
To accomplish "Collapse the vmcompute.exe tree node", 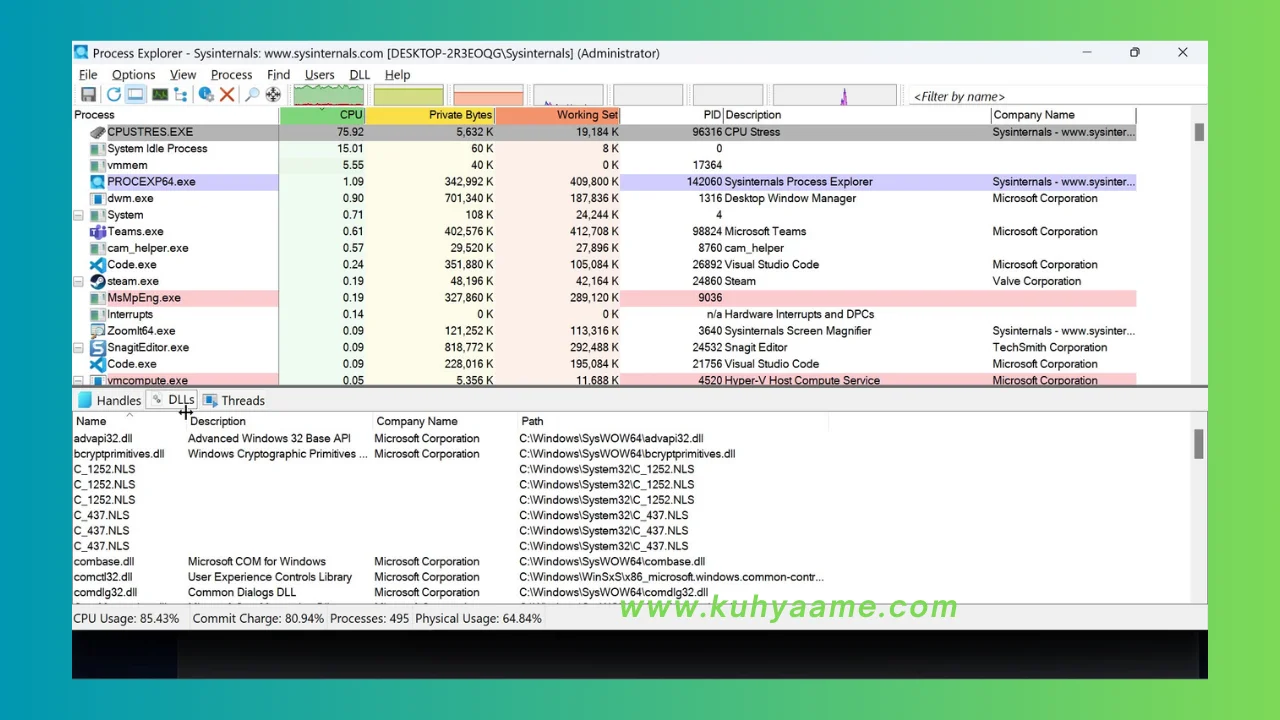I will tap(78, 380).
